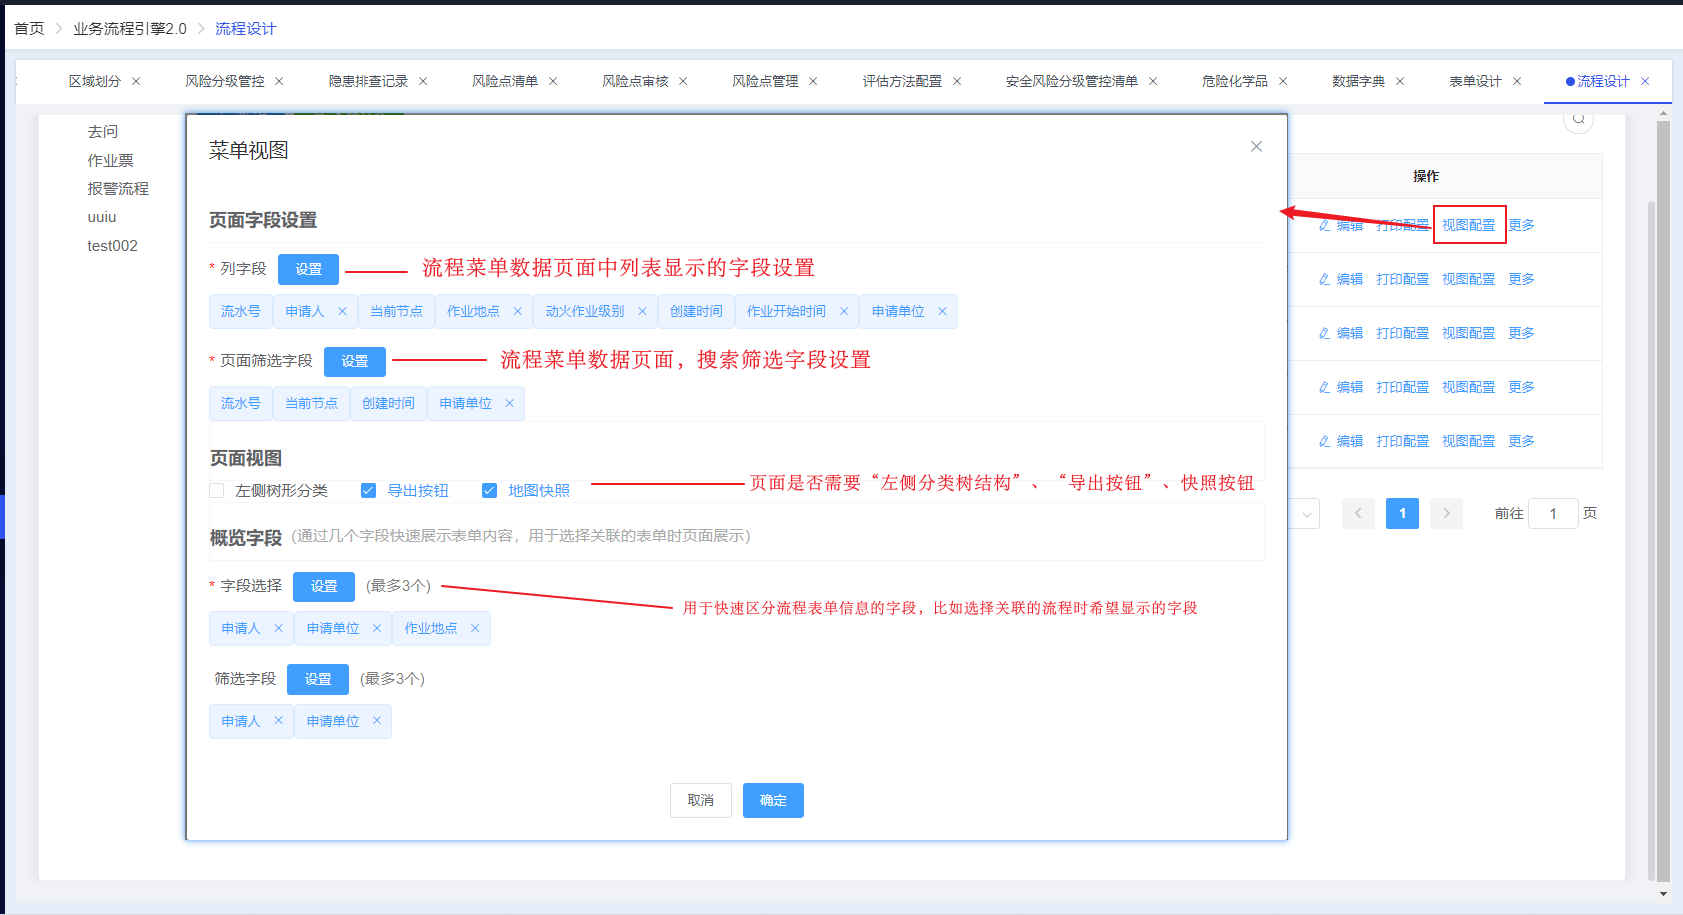The width and height of the screenshot is (1683, 915).
Task: Toggle the 左侧树形分类 checkbox
Action: [x=216, y=490]
